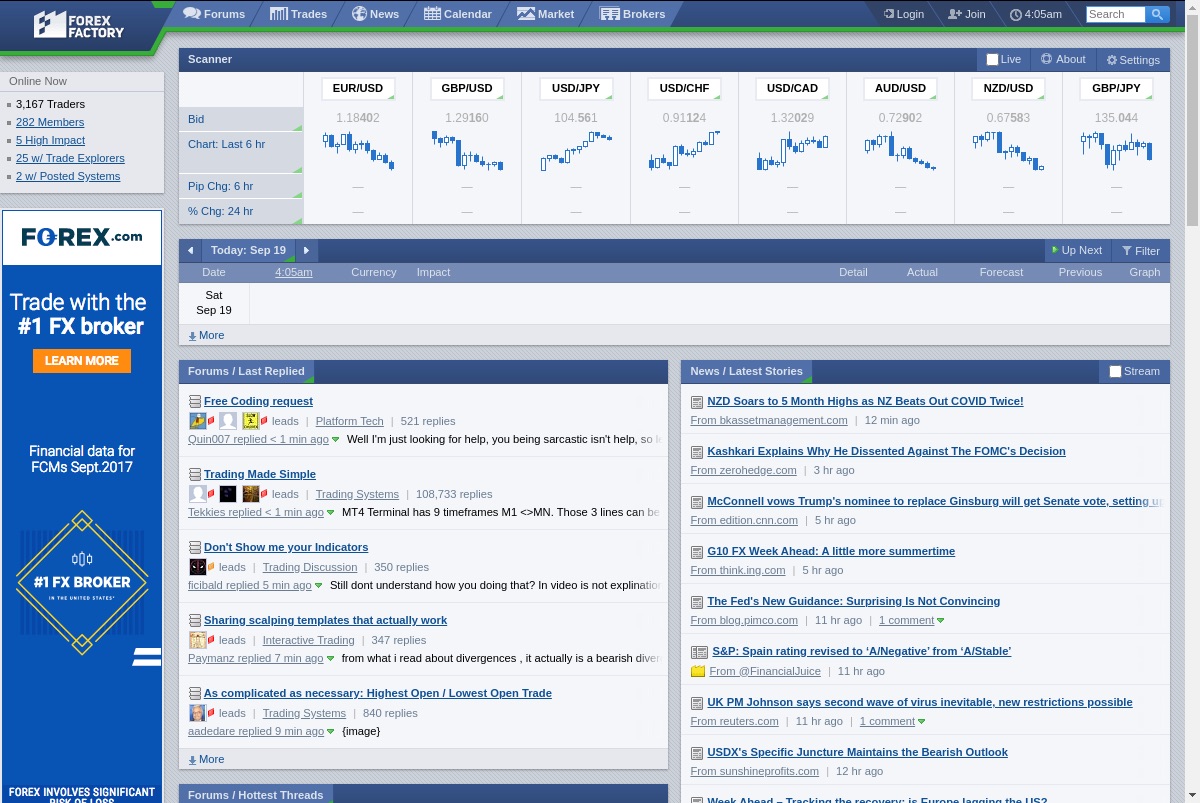The width and height of the screenshot is (1200, 803).
Task: Open the Forums menu tab
Action: 214,14
